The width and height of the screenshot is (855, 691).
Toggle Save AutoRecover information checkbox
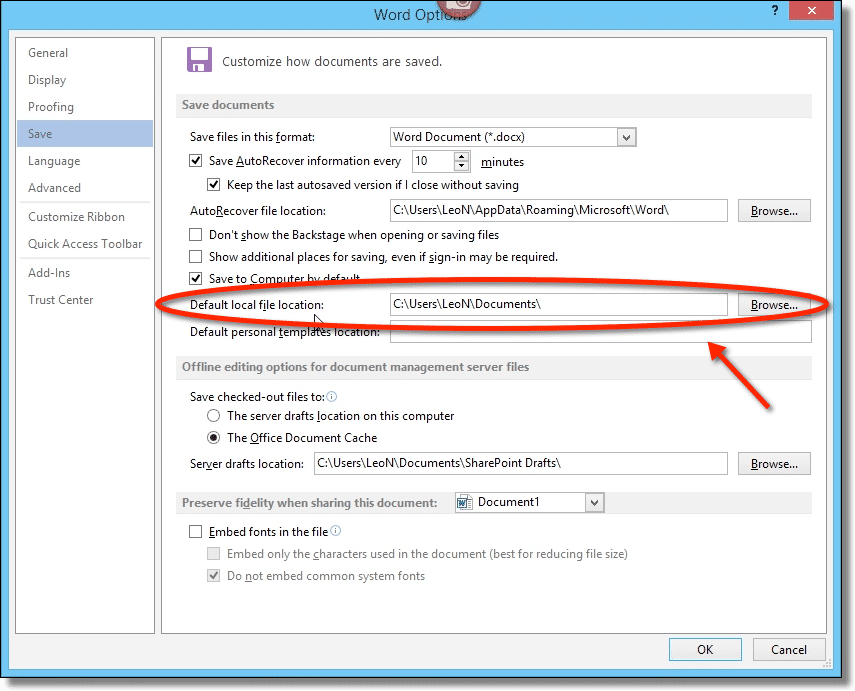(x=196, y=161)
